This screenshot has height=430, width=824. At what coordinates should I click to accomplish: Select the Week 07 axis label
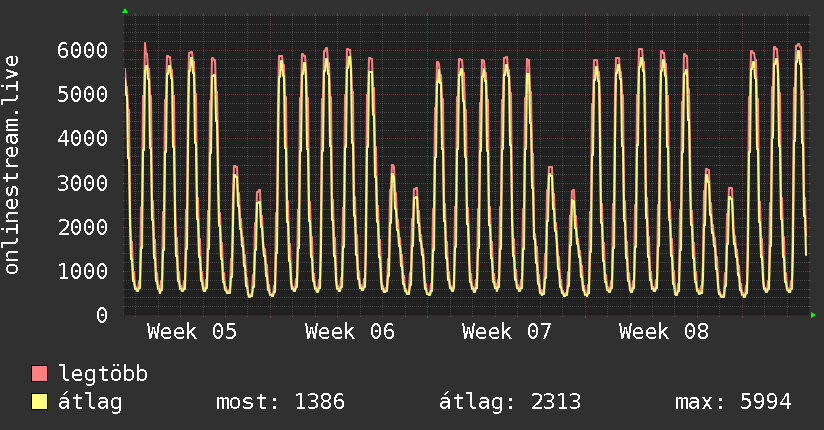click(507, 332)
